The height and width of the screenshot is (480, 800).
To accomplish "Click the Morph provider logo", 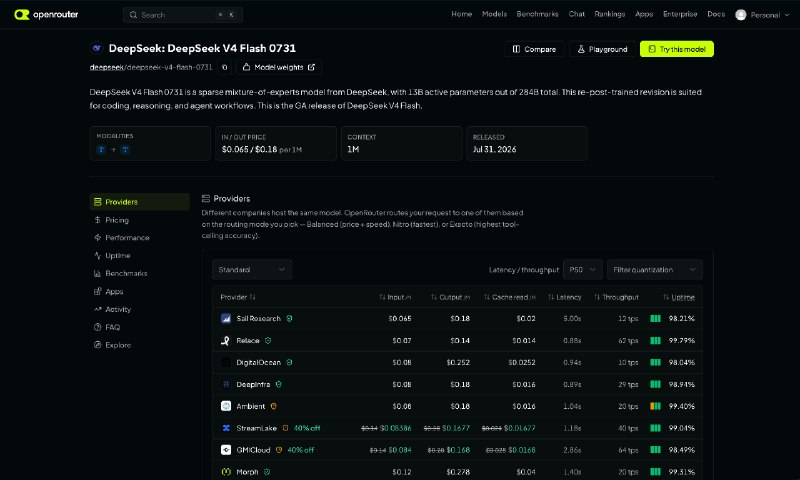I will point(226,472).
